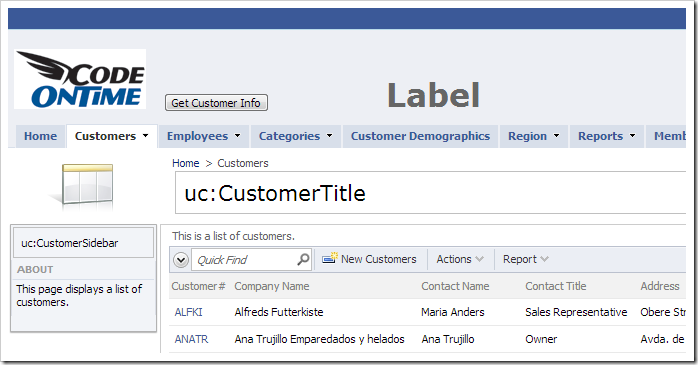Expand the Categories menu arrow
Screen dimensions: 698x365
329,136
